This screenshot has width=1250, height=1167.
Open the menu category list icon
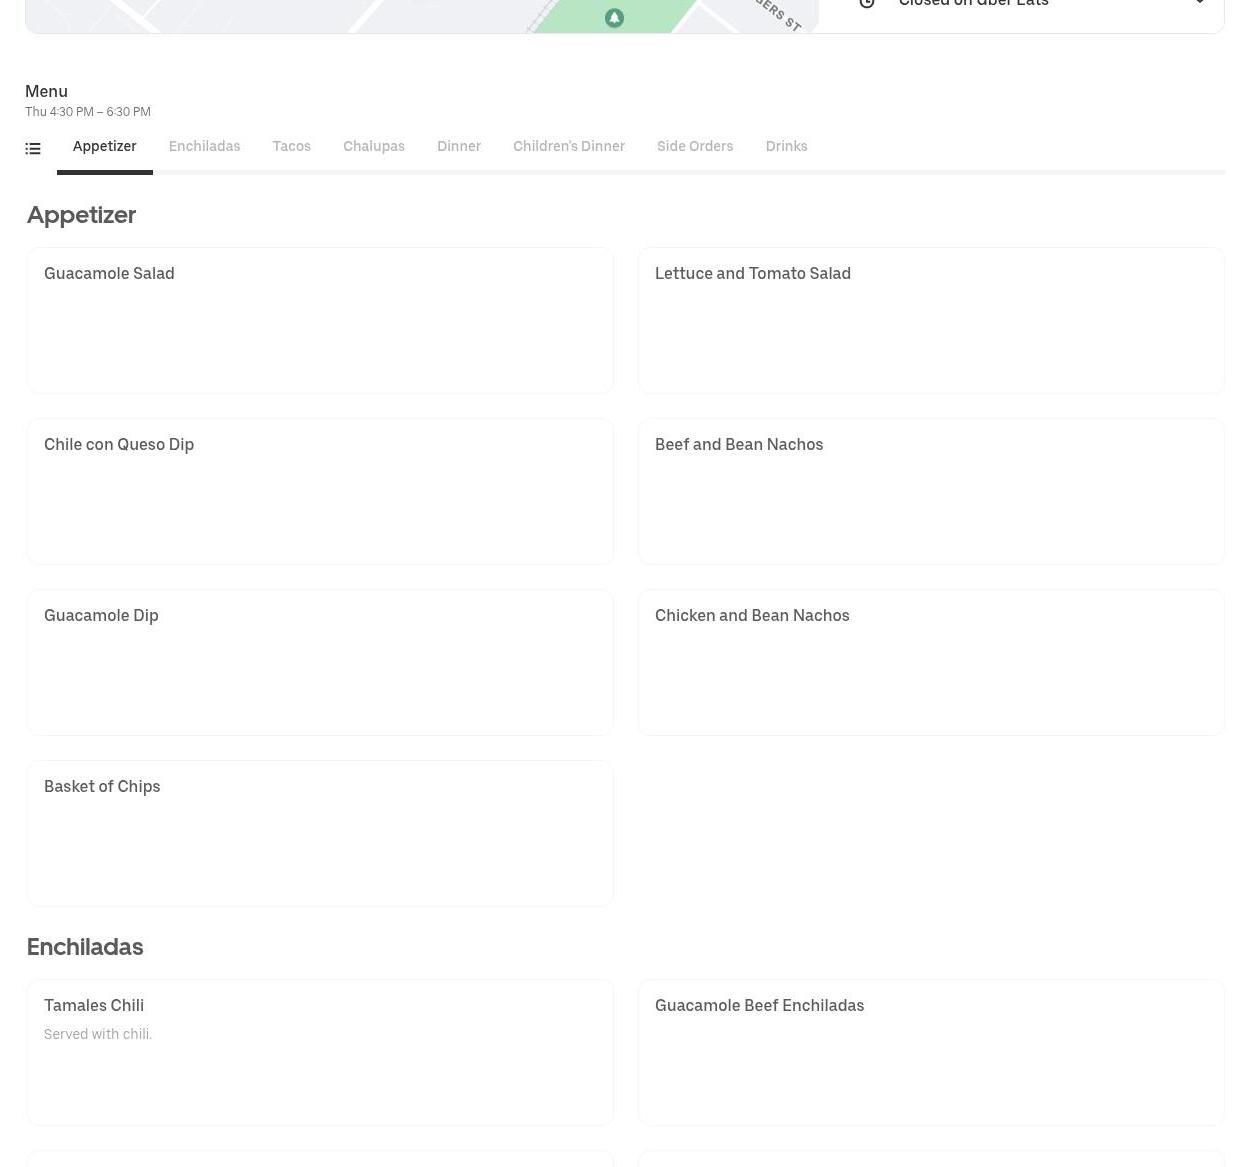pos(33,149)
